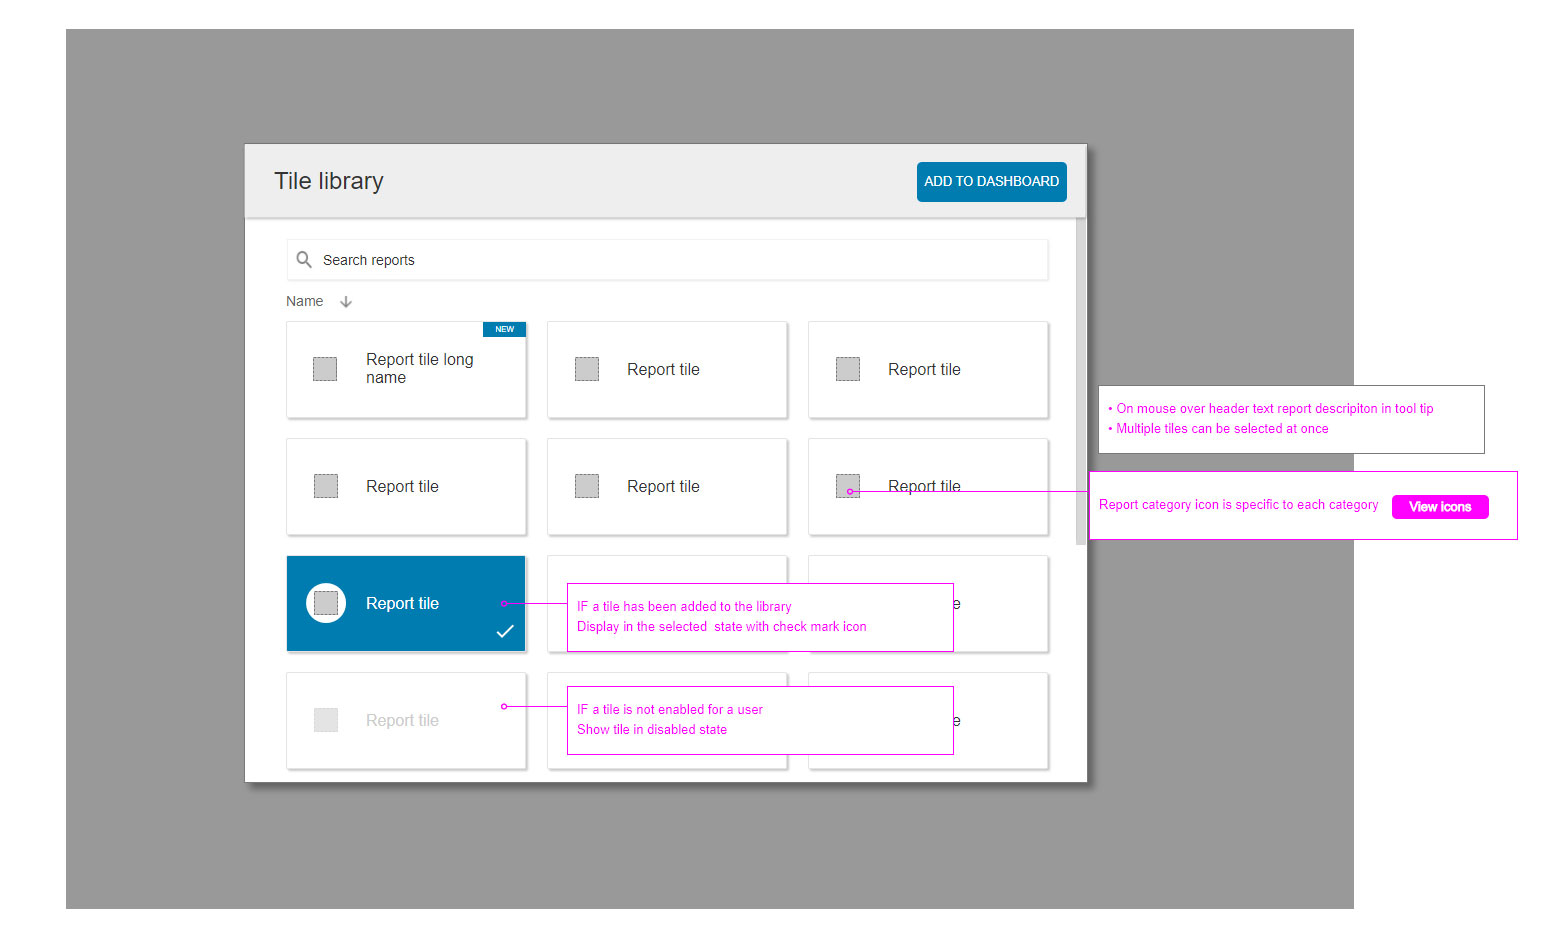
Task: Click the NEW badge on the first tile
Action: pos(504,329)
